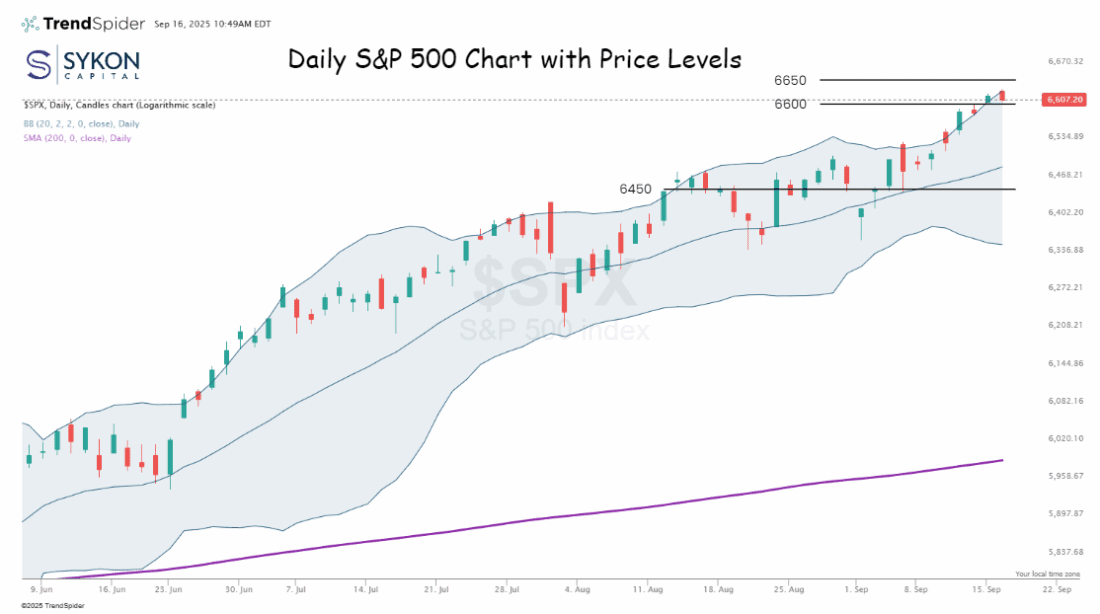
Task: Click the 6,670.32 price axis label
Action: [x=1064, y=62]
